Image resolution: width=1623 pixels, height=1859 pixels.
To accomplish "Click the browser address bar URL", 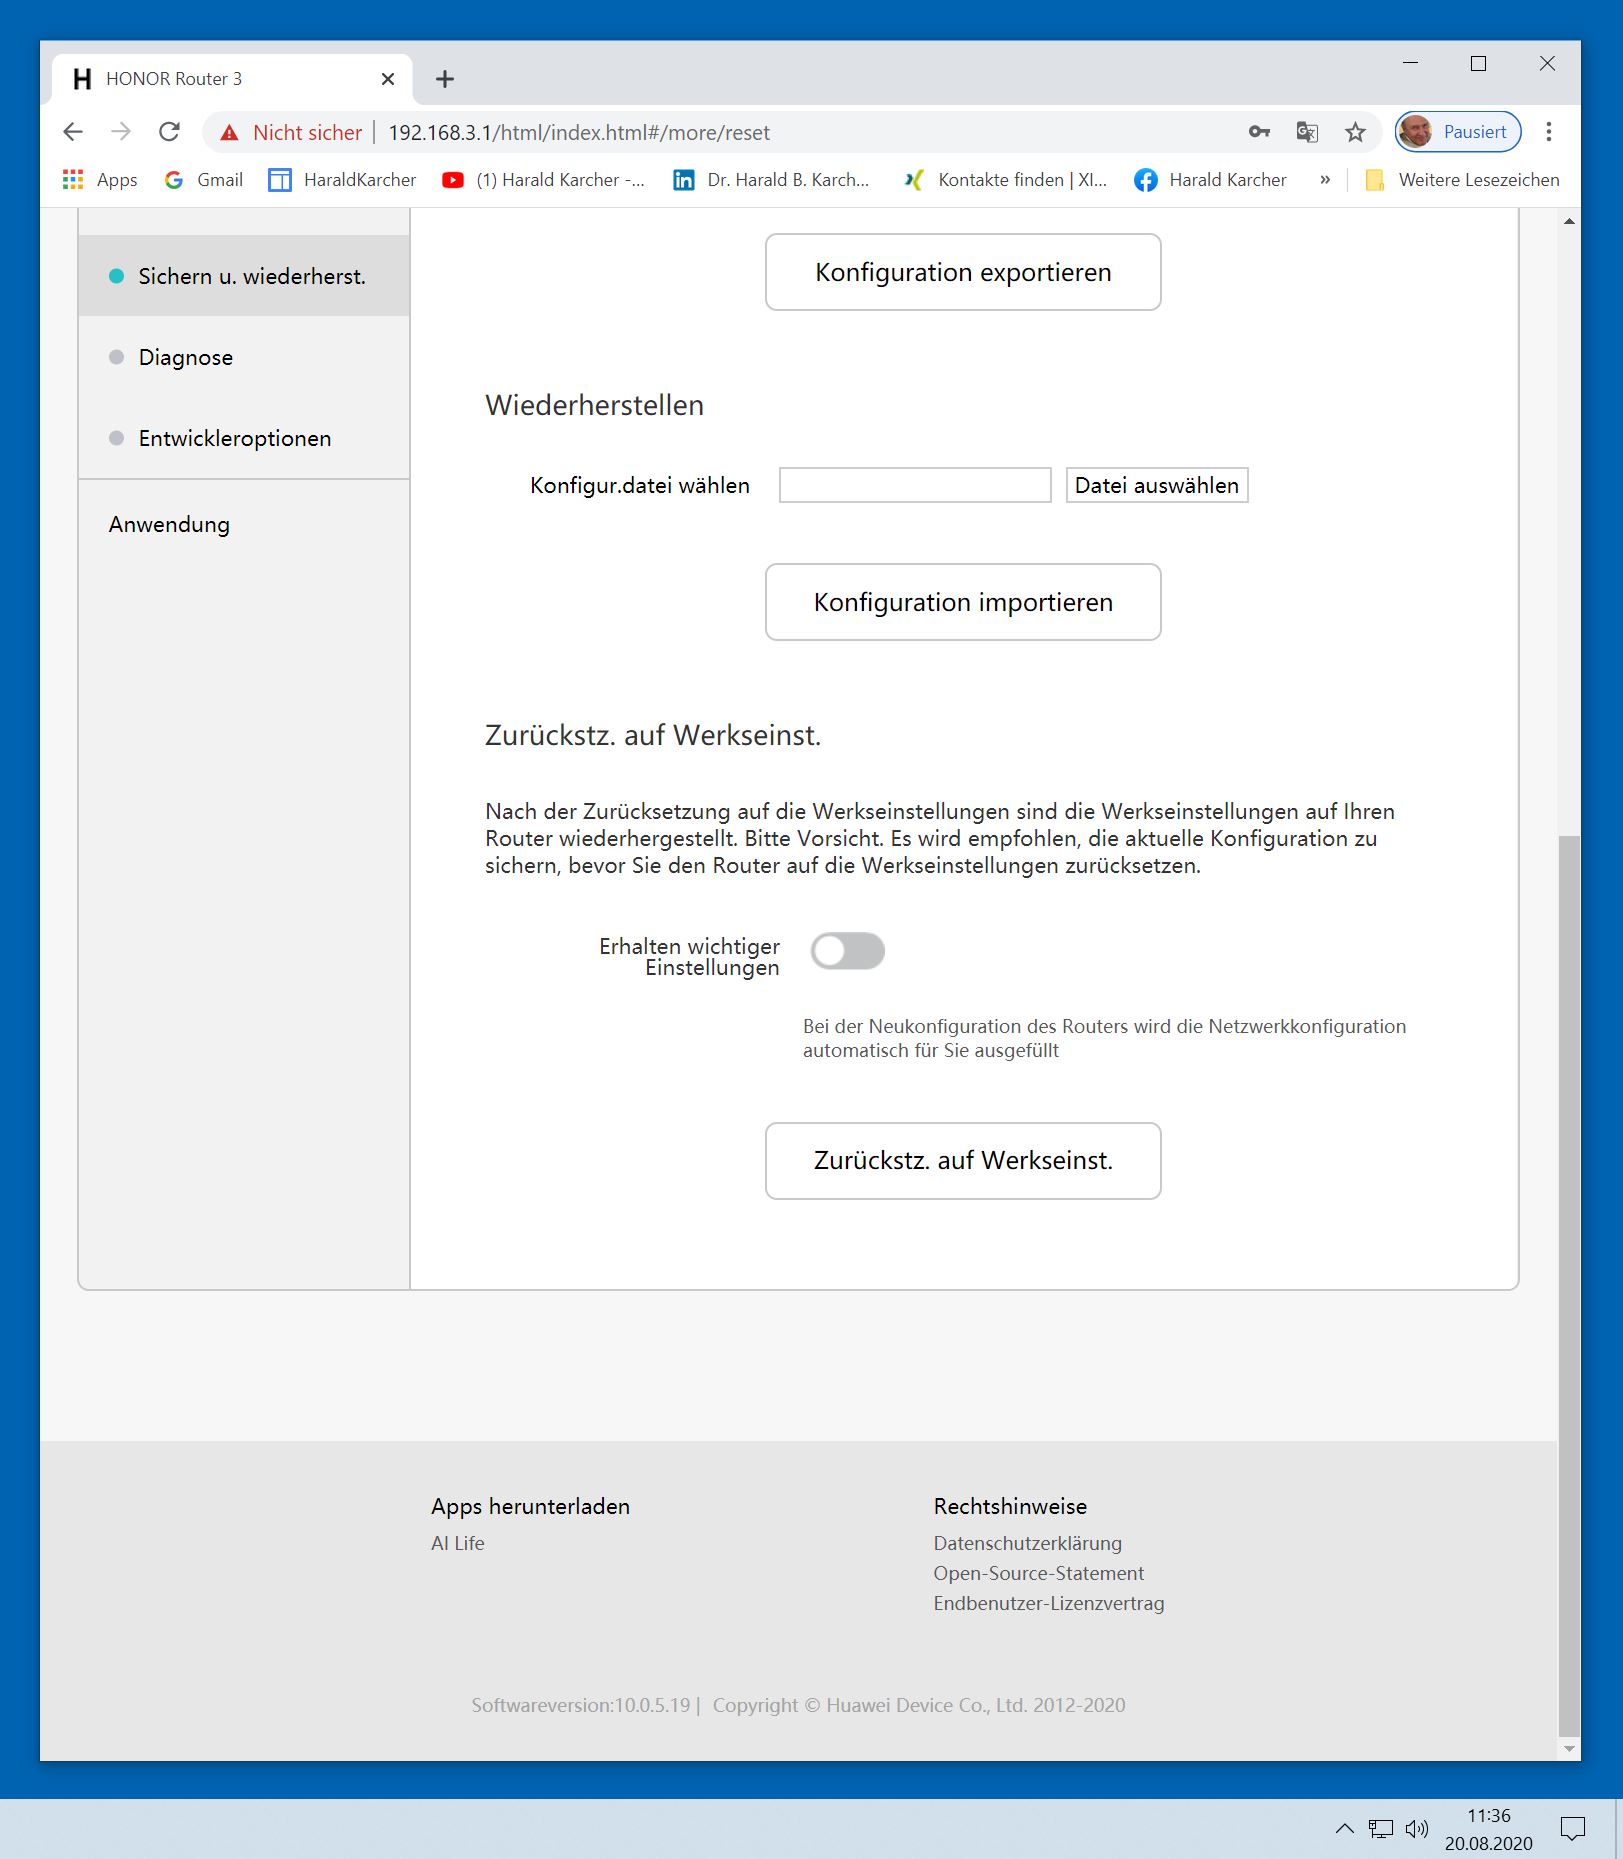I will 579,132.
